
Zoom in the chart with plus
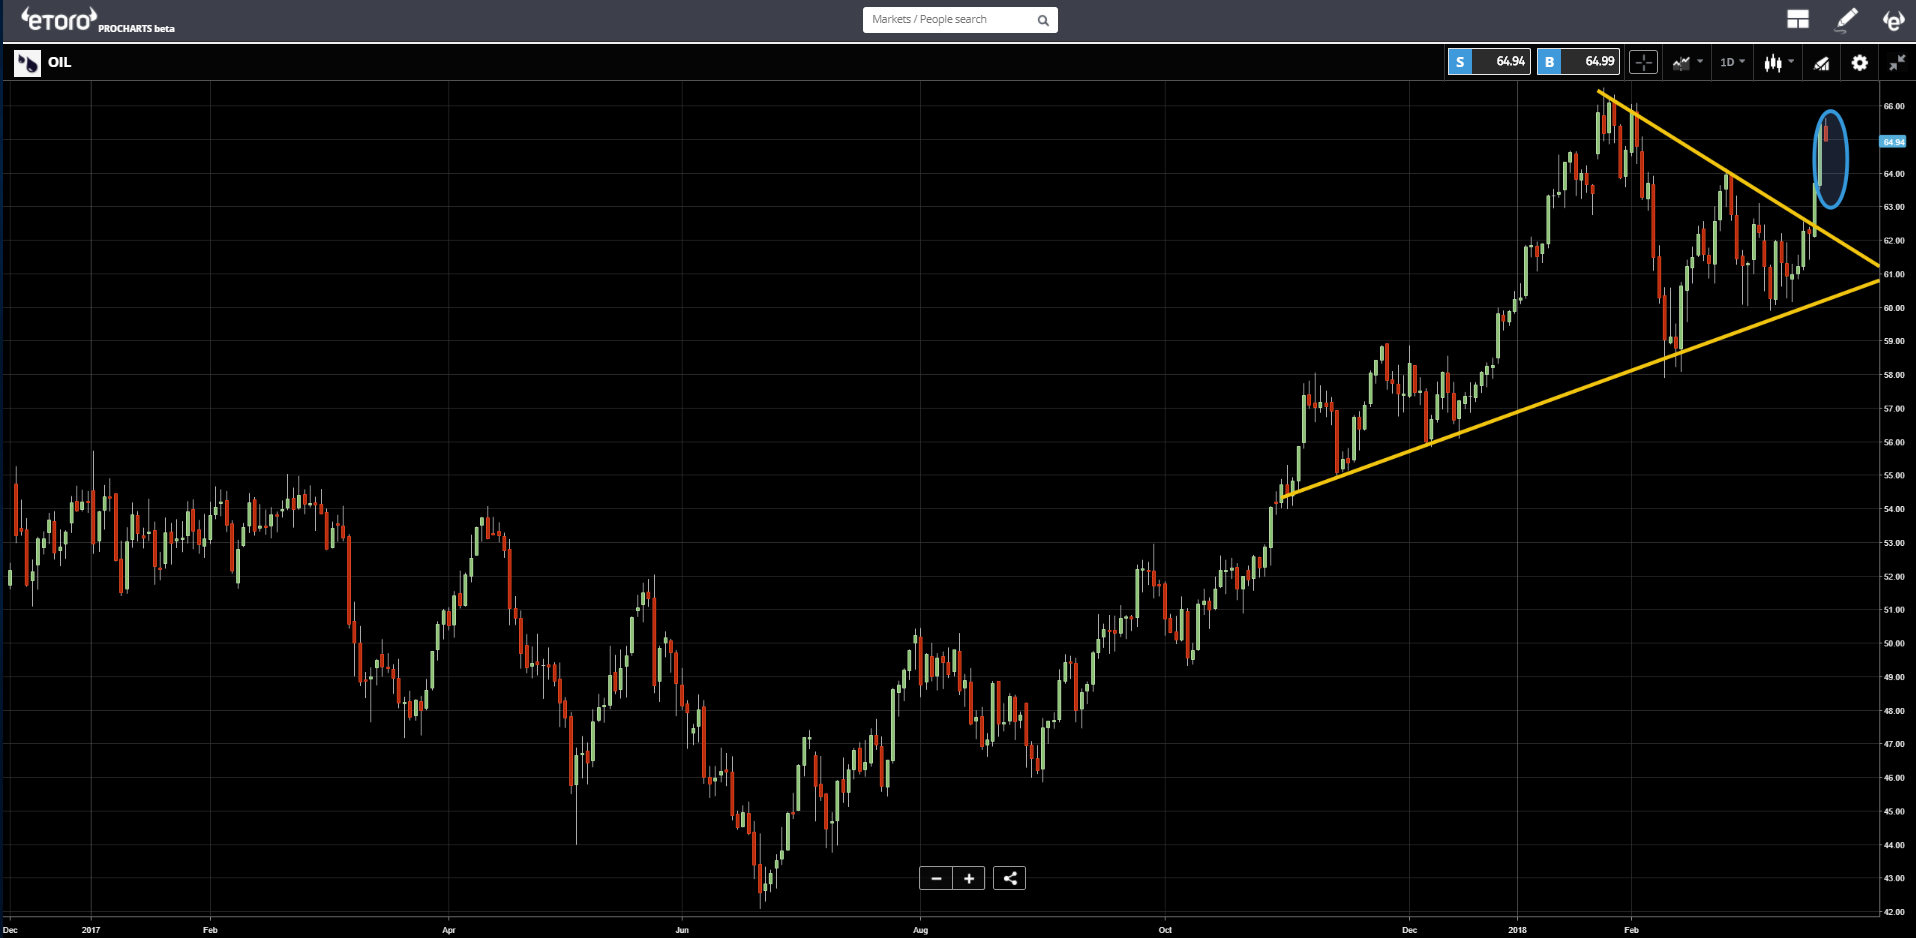point(969,878)
